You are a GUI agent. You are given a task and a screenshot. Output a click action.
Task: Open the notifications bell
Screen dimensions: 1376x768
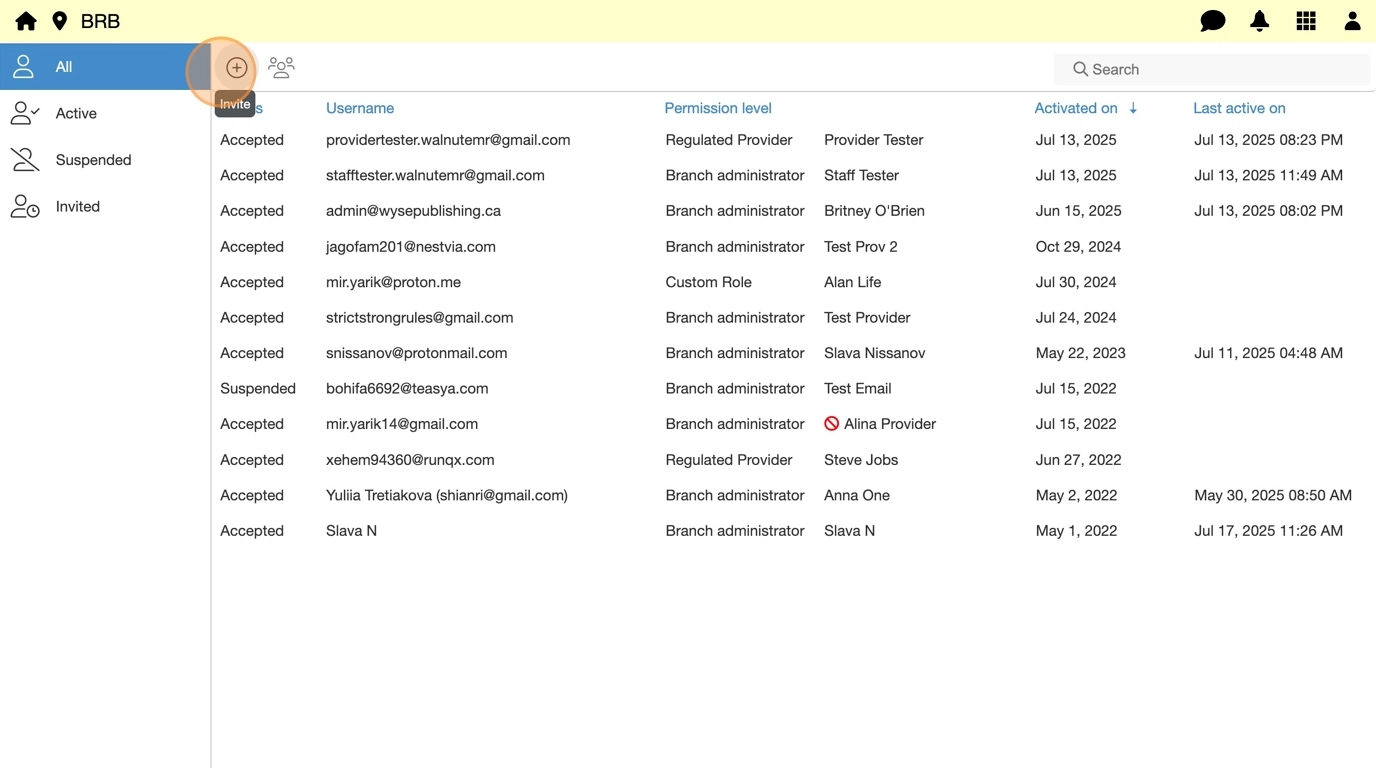click(1259, 21)
